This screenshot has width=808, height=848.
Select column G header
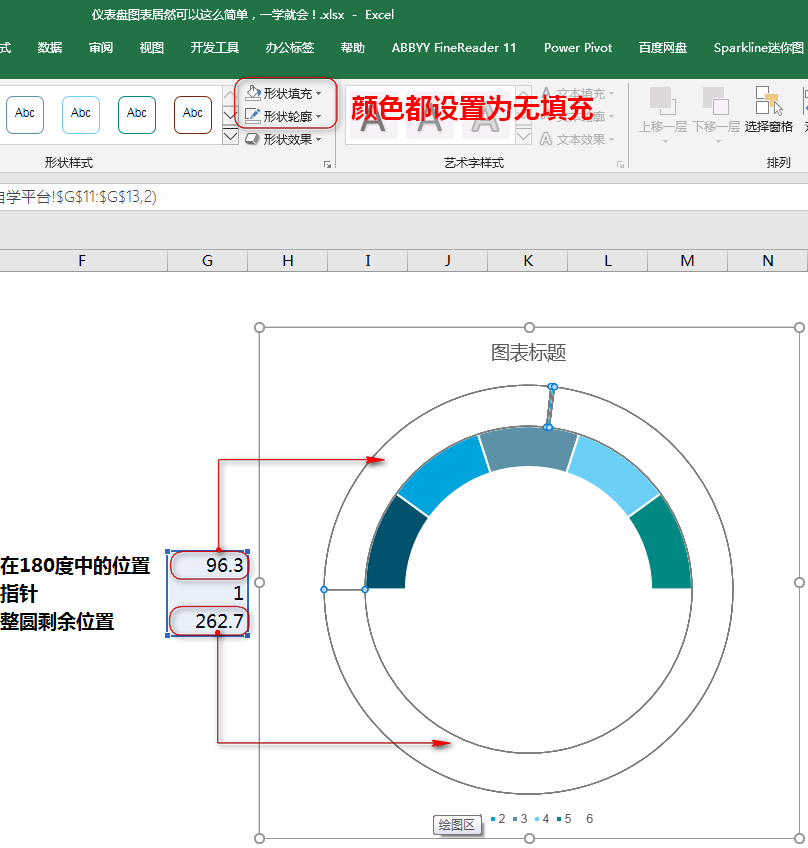tap(208, 261)
